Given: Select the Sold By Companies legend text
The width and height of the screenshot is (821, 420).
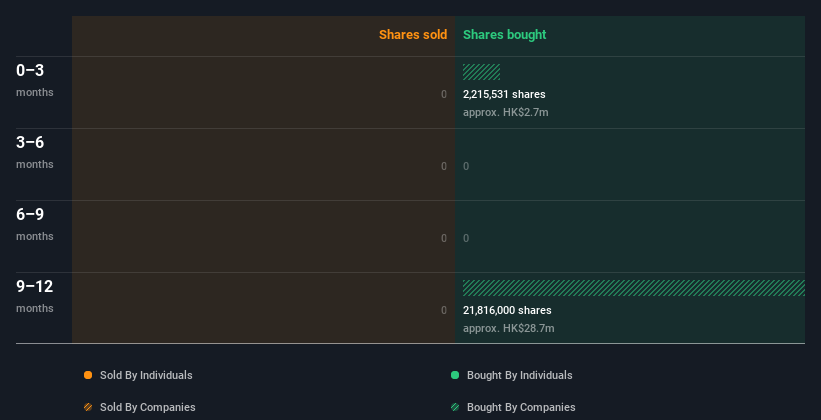Looking at the screenshot, I should (148, 407).
